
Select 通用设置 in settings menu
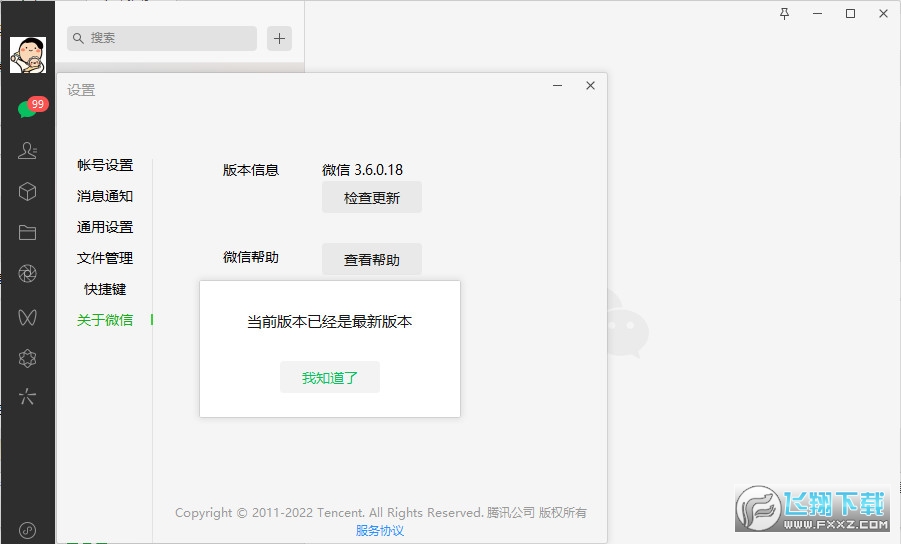[x=105, y=228]
